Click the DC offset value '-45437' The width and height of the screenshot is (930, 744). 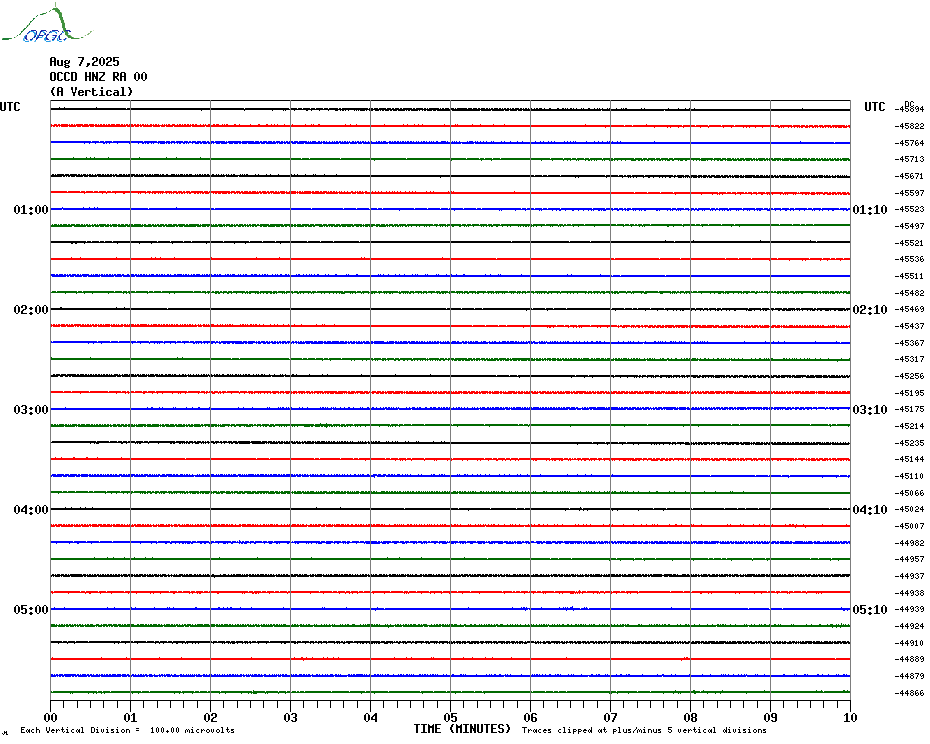tap(909, 326)
